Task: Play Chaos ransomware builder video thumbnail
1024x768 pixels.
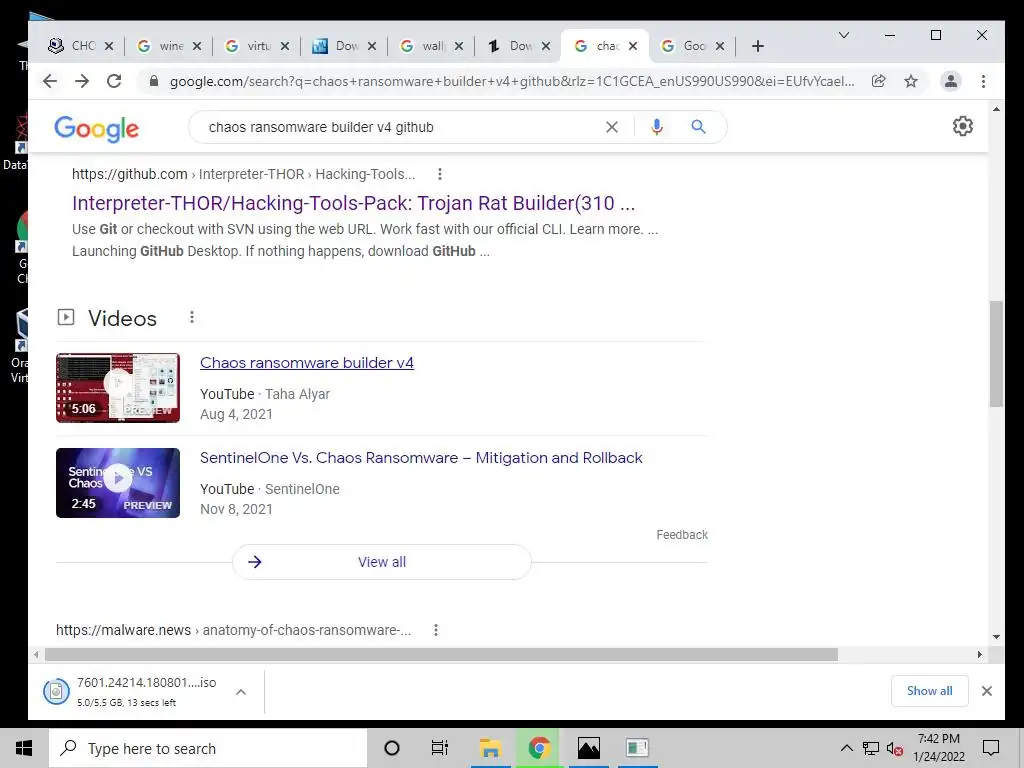Action: pyautogui.click(x=118, y=388)
